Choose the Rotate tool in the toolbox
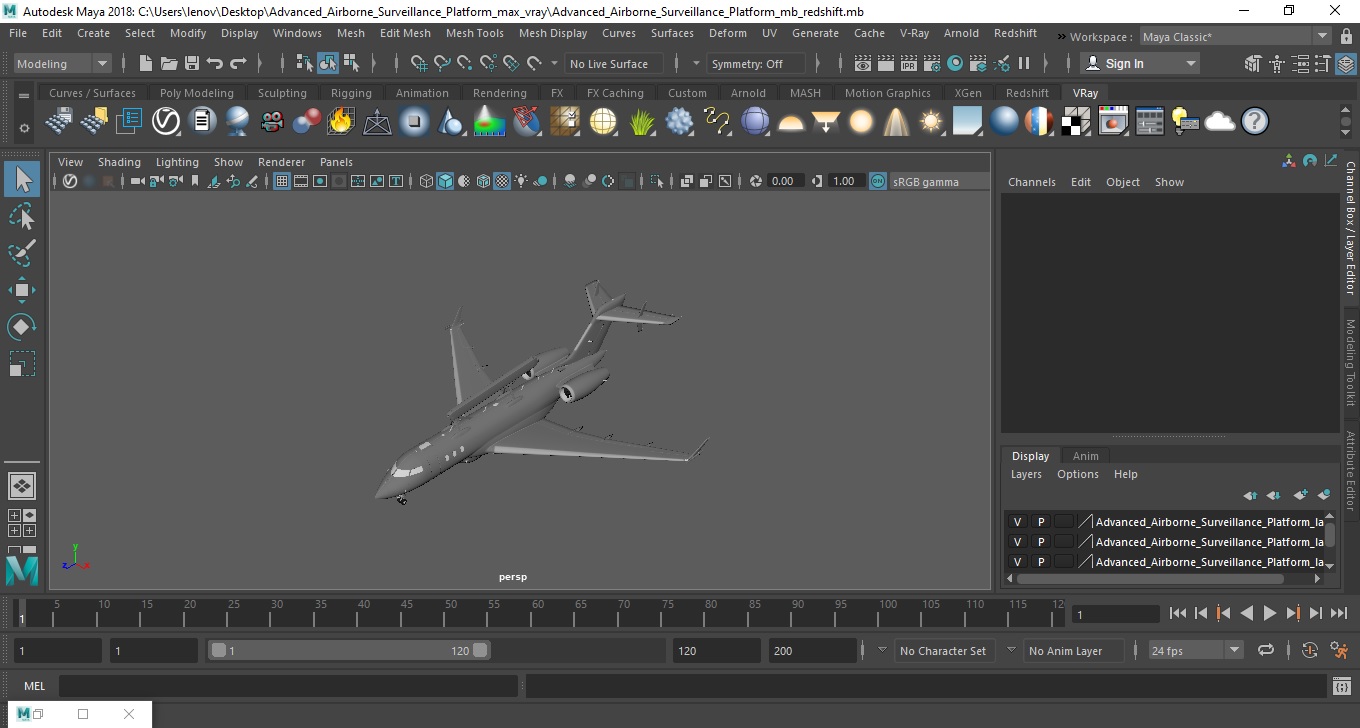The image size is (1360, 728). (x=22, y=326)
